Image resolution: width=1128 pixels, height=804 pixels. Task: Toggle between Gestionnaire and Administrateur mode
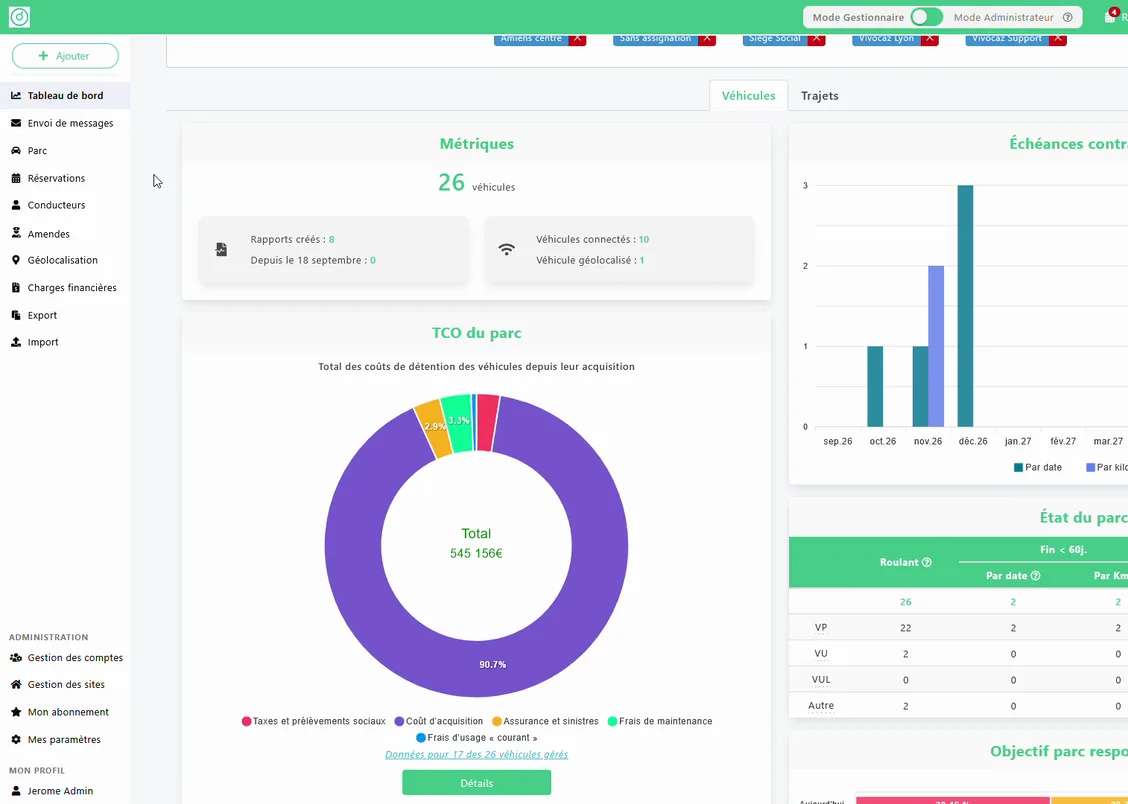[926, 17]
